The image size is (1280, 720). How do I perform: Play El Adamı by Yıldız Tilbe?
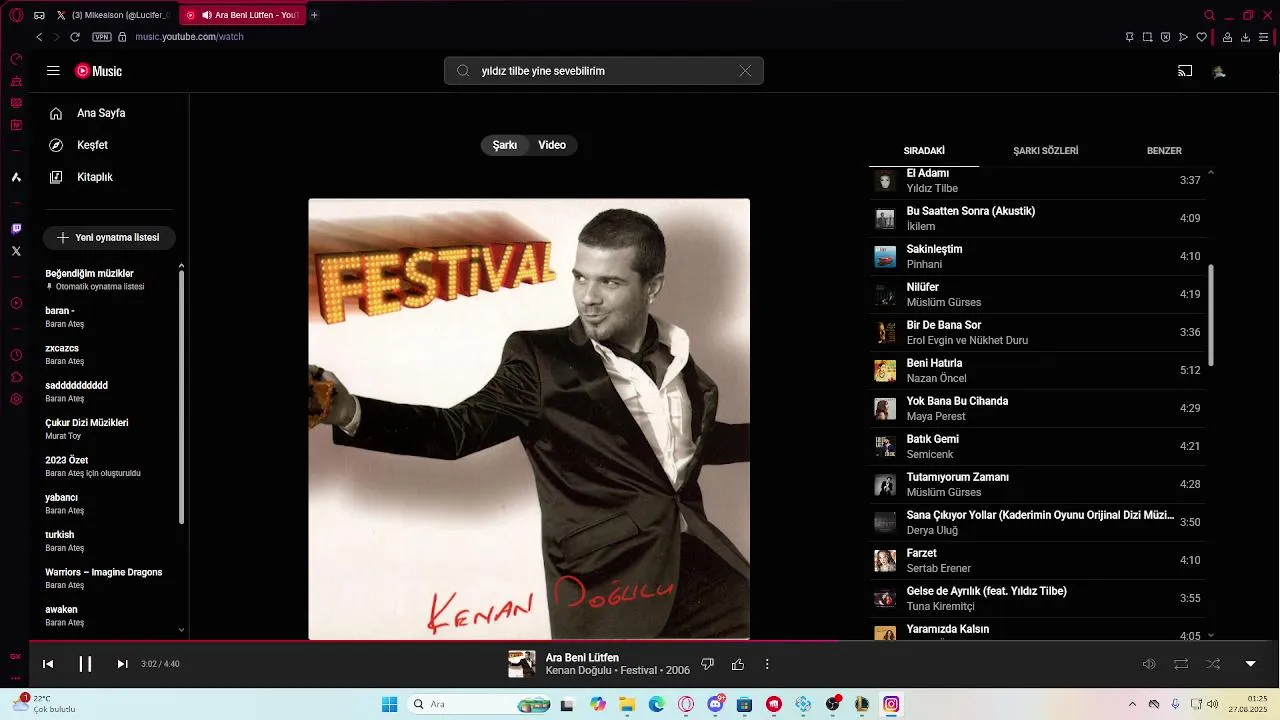point(1037,180)
